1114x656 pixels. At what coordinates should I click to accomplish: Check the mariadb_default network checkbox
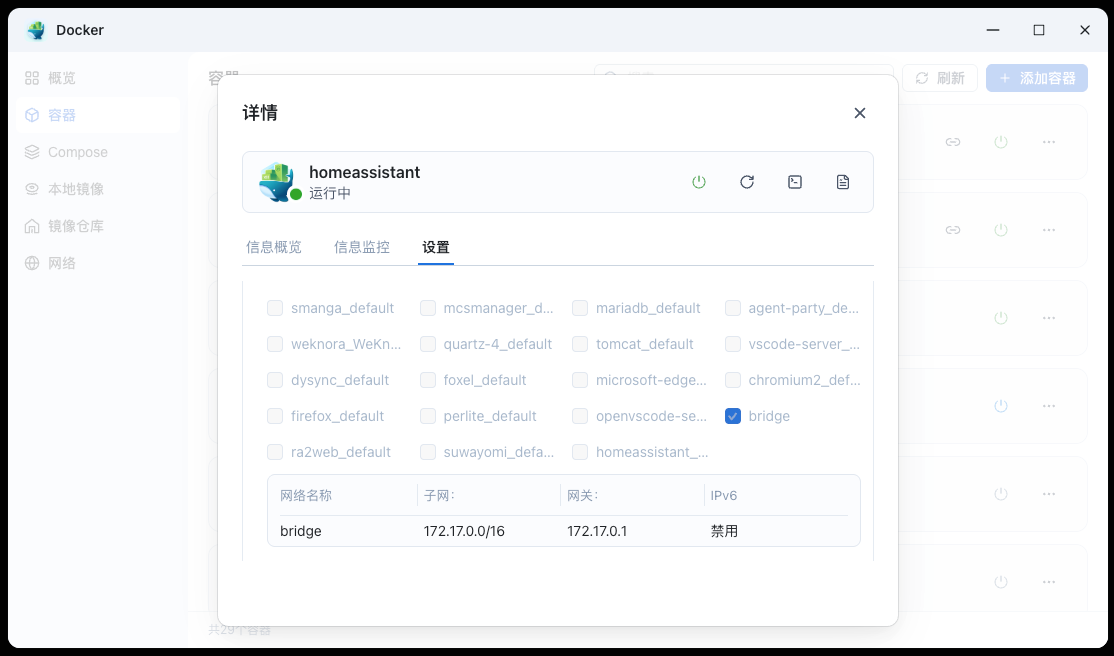pyautogui.click(x=580, y=308)
